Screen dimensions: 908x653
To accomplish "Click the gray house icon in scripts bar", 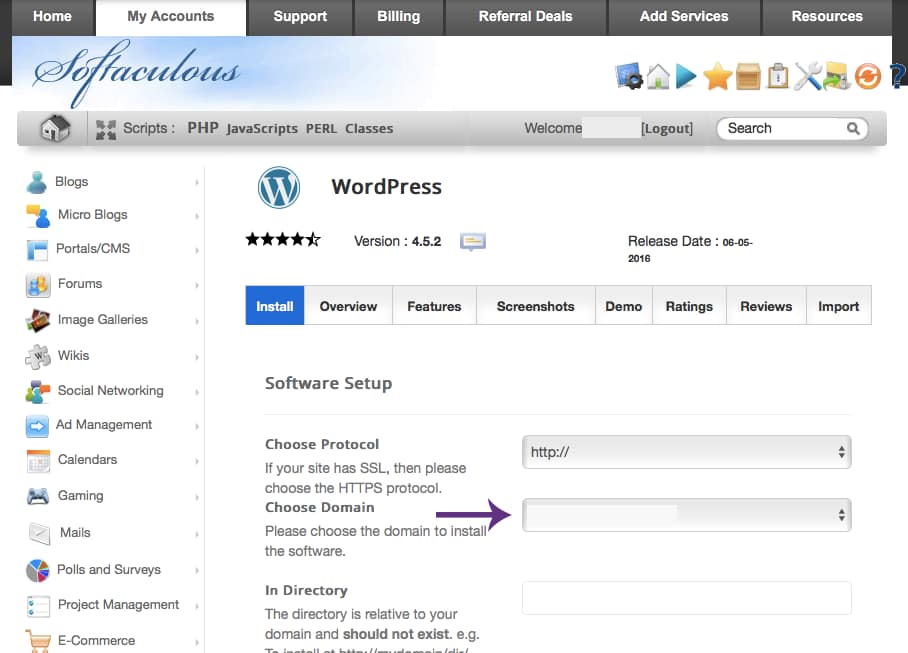I will click(x=54, y=128).
